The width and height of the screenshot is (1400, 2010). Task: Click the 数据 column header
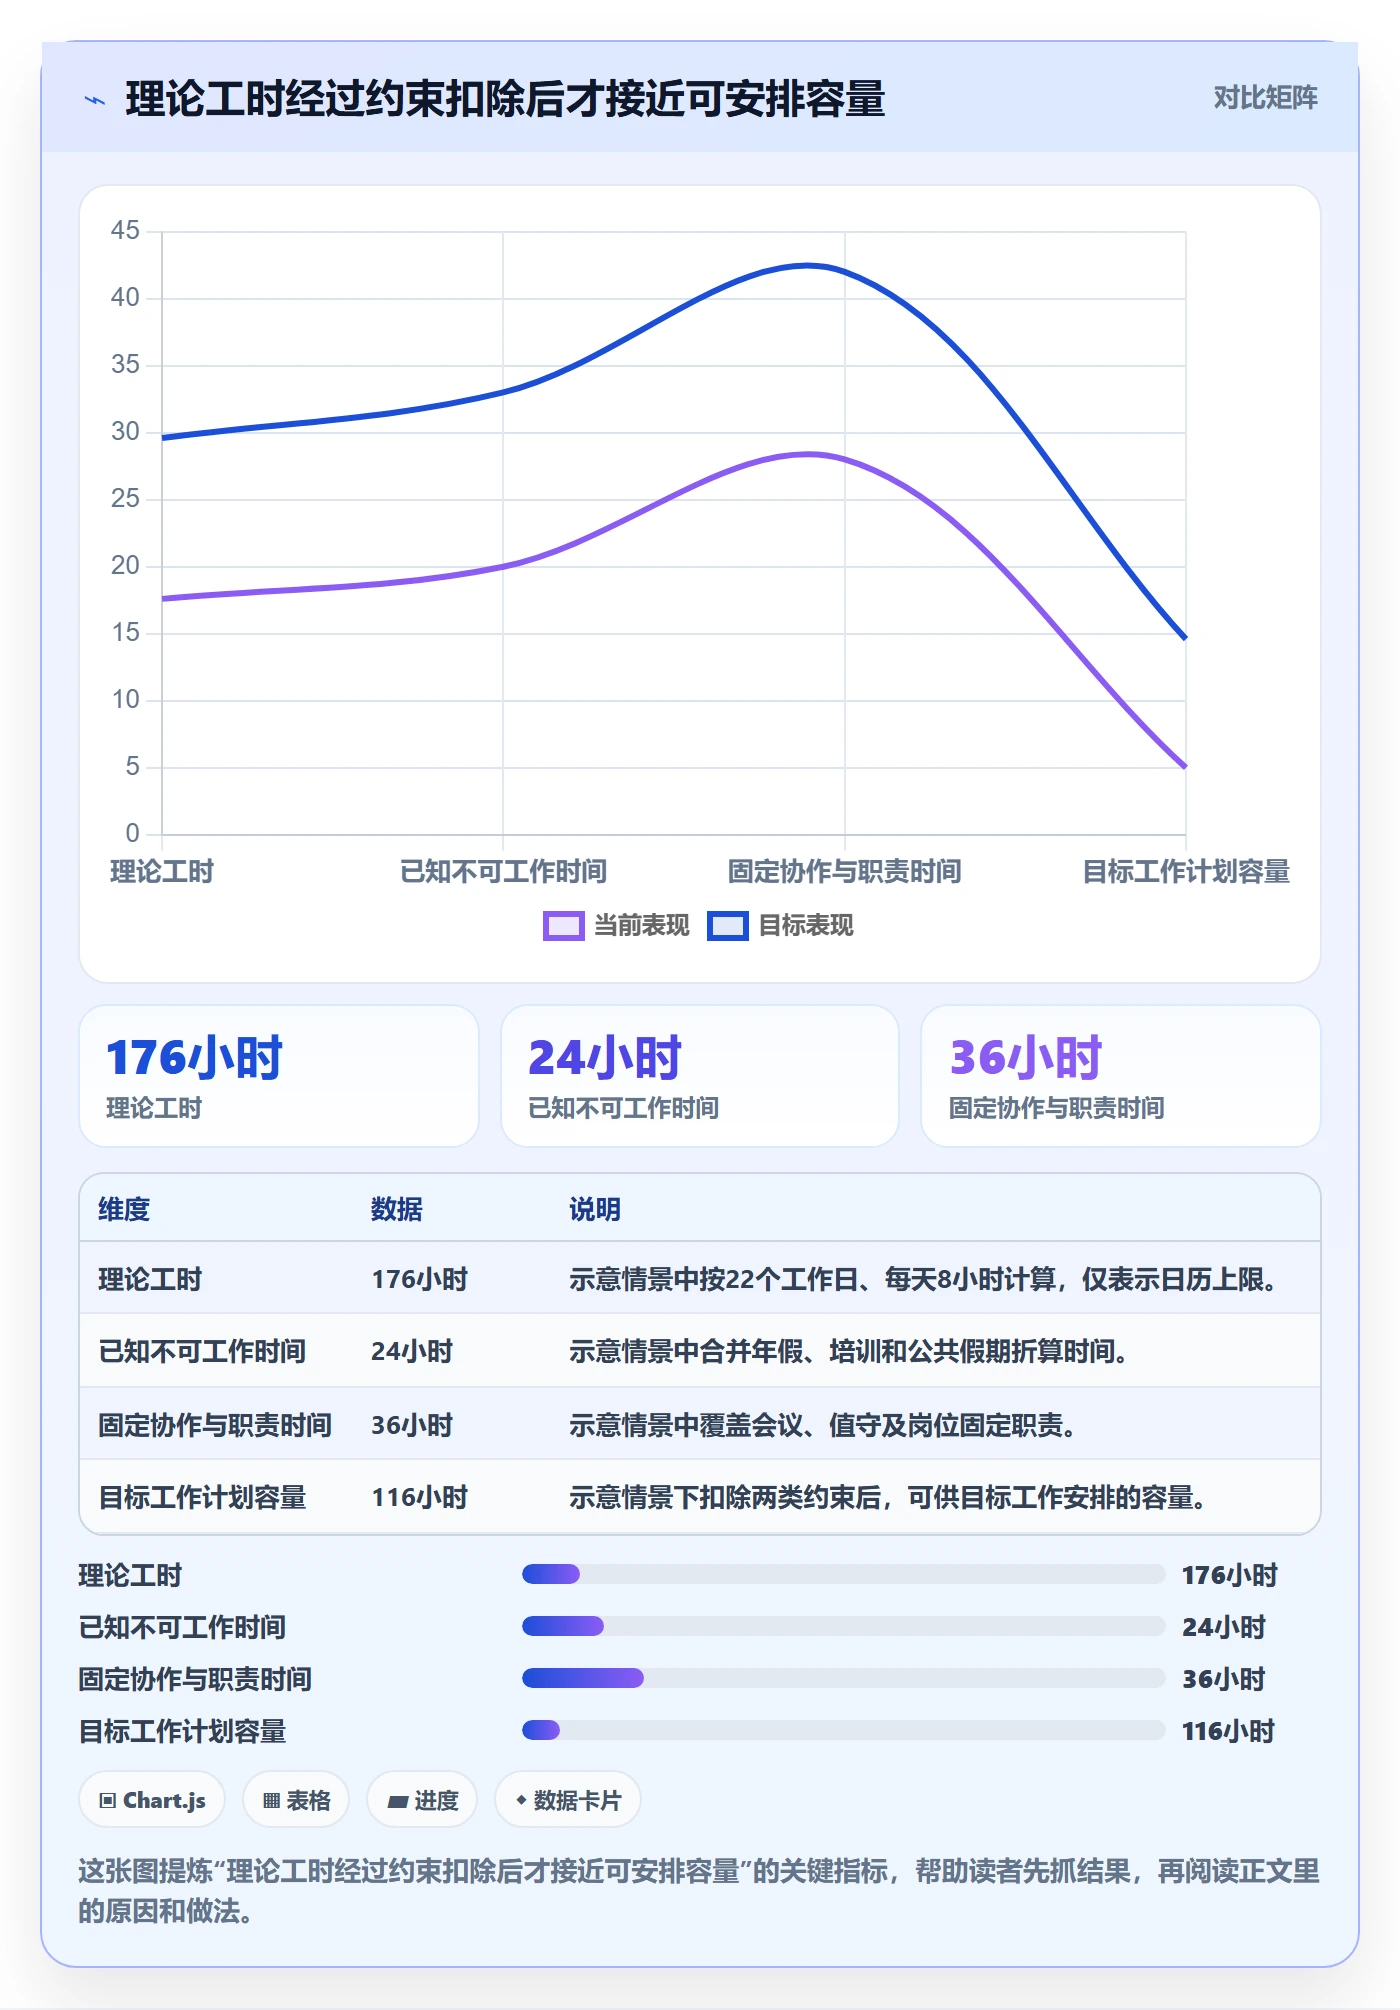pyautogui.click(x=397, y=1209)
